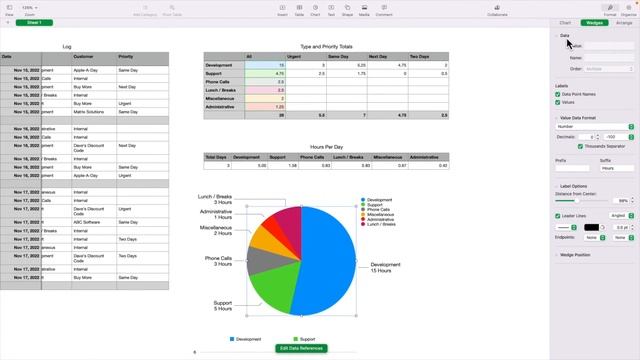Open the Number format dropdown

tap(595, 127)
